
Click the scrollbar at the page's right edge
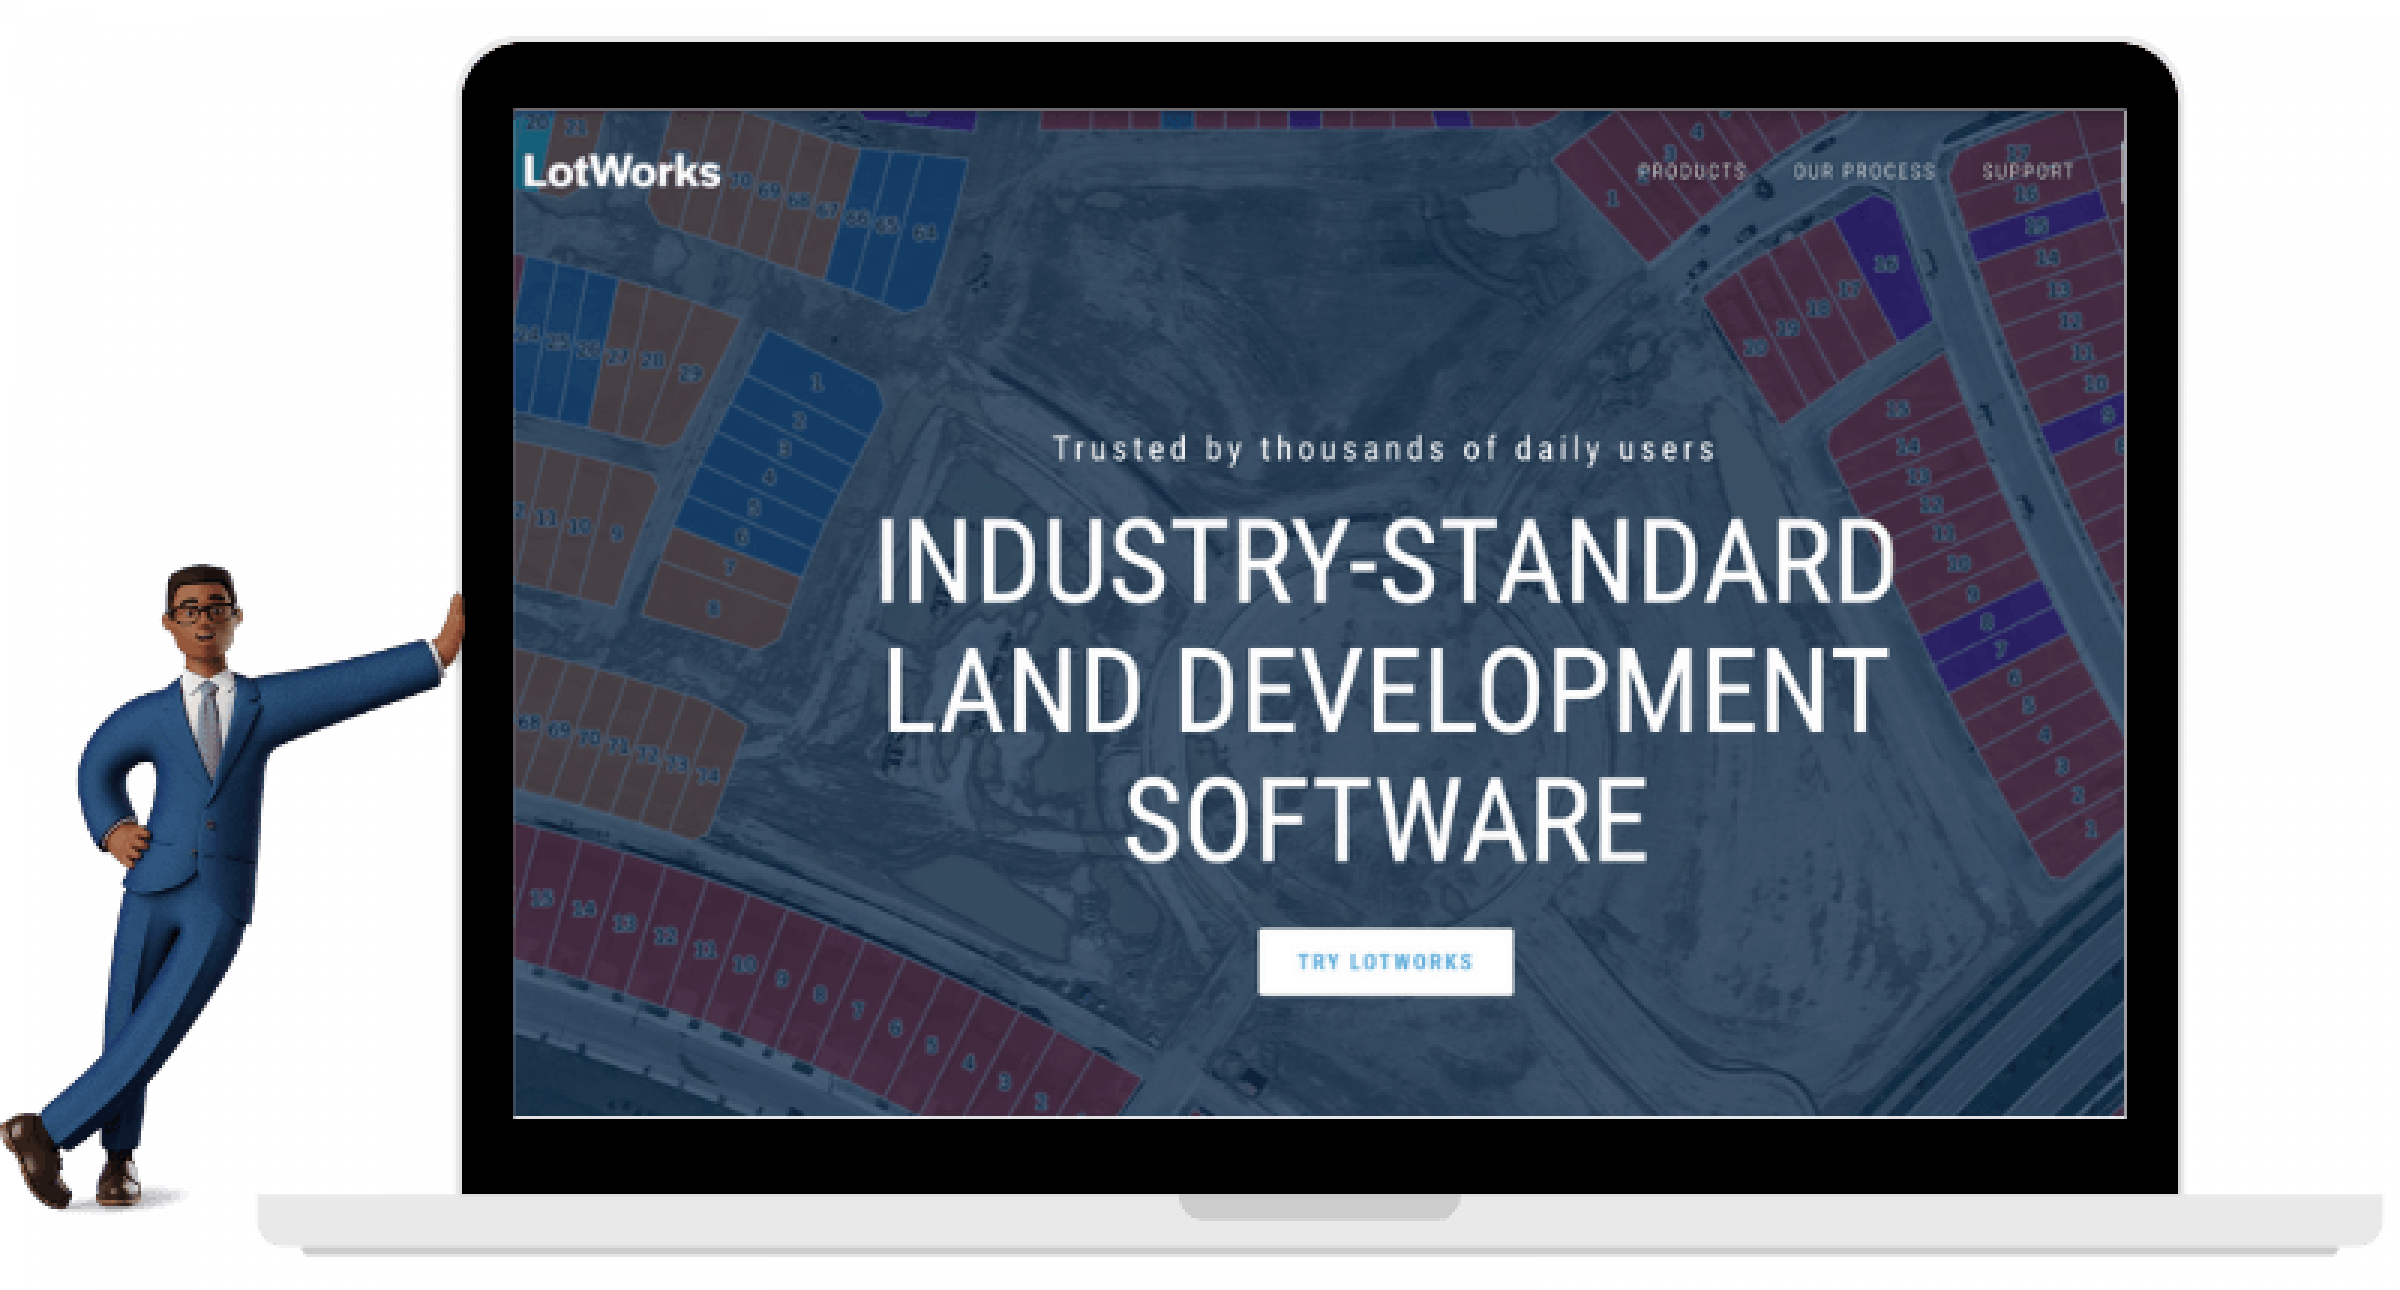2121,171
